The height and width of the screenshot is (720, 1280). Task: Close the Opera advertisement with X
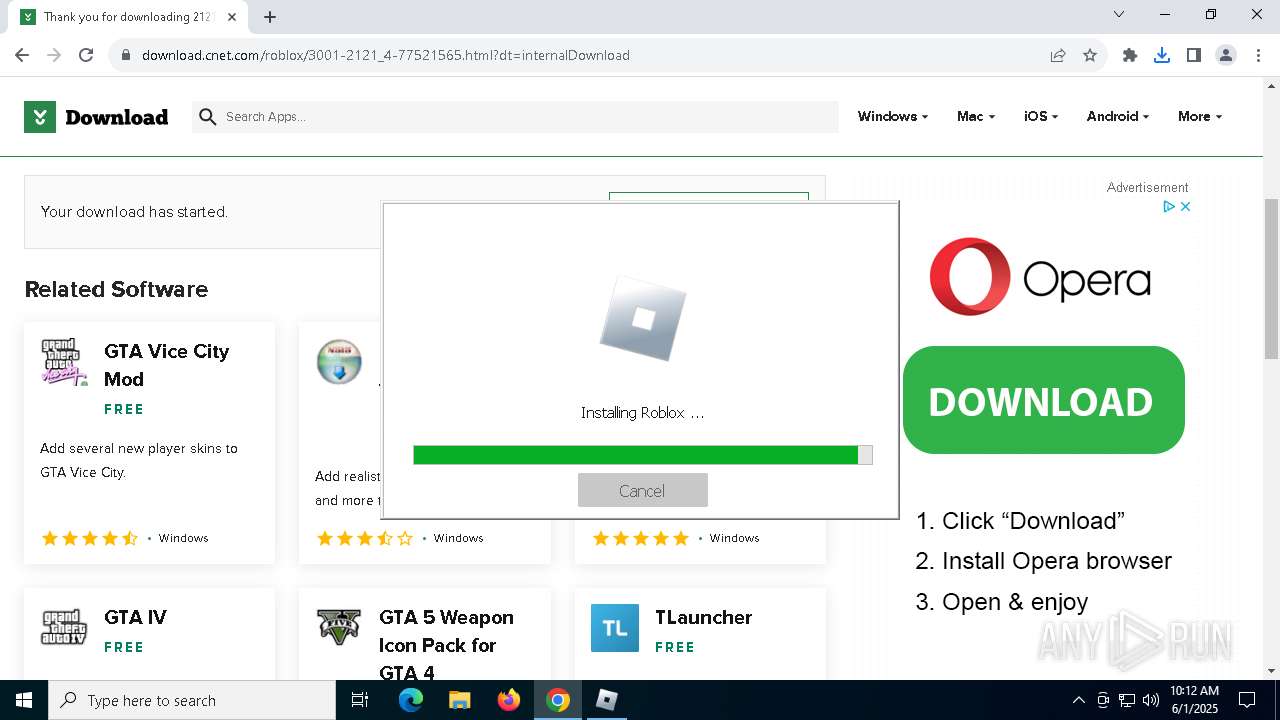(1185, 206)
